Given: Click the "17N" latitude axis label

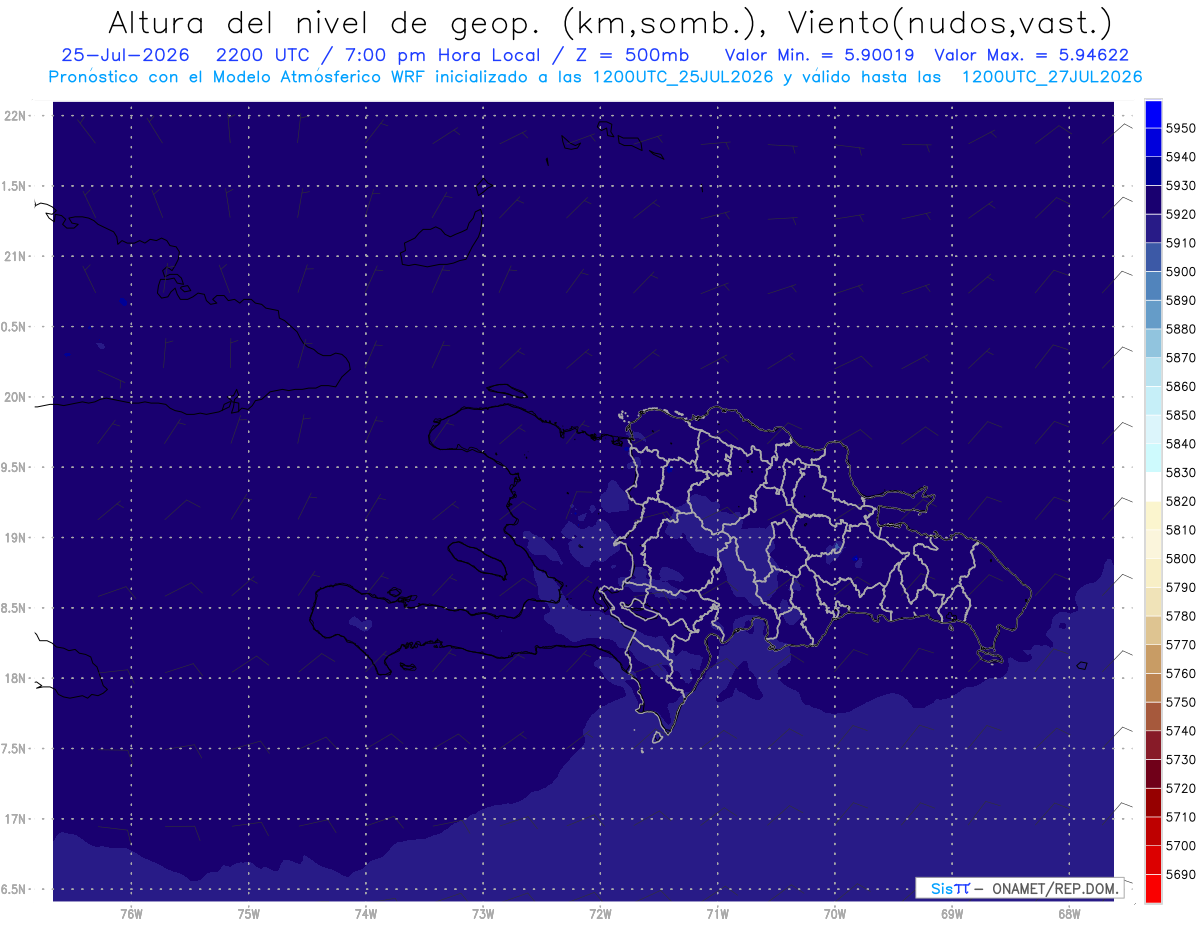Looking at the screenshot, I should coord(17,820).
